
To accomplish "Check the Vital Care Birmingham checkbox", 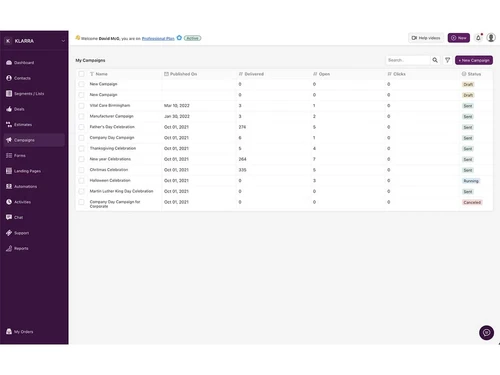I will (81, 105).
